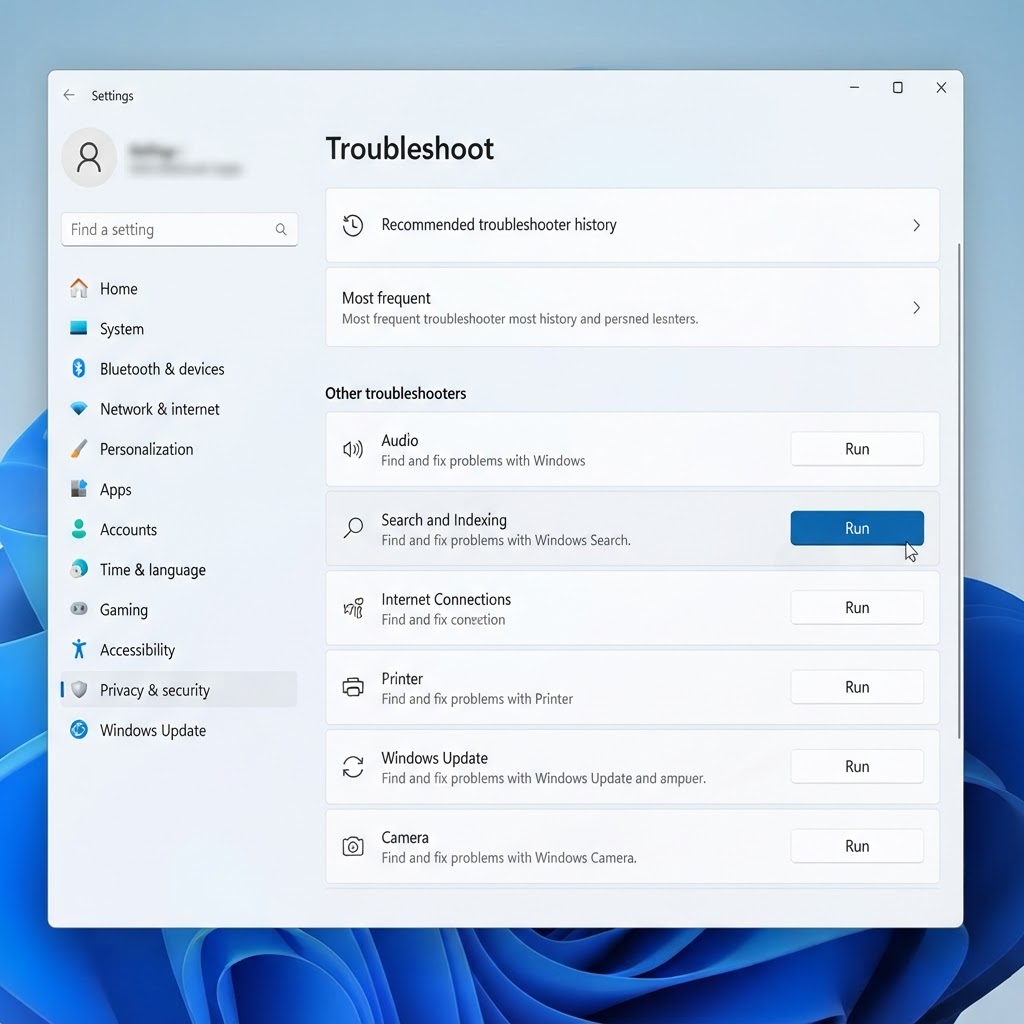Select the Apps sidebar label
The height and width of the screenshot is (1024, 1024).
(116, 490)
